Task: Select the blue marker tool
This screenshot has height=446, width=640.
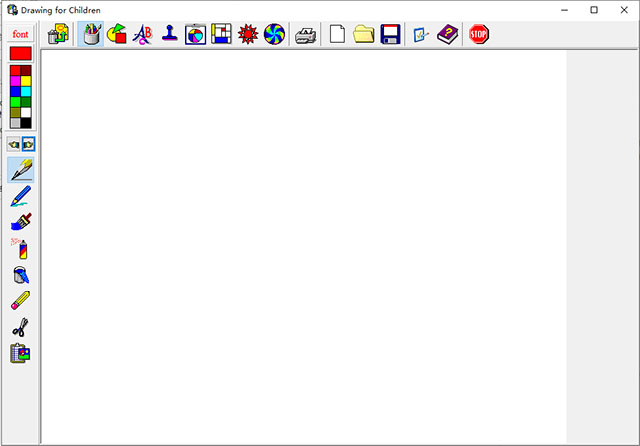Action: [21, 196]
